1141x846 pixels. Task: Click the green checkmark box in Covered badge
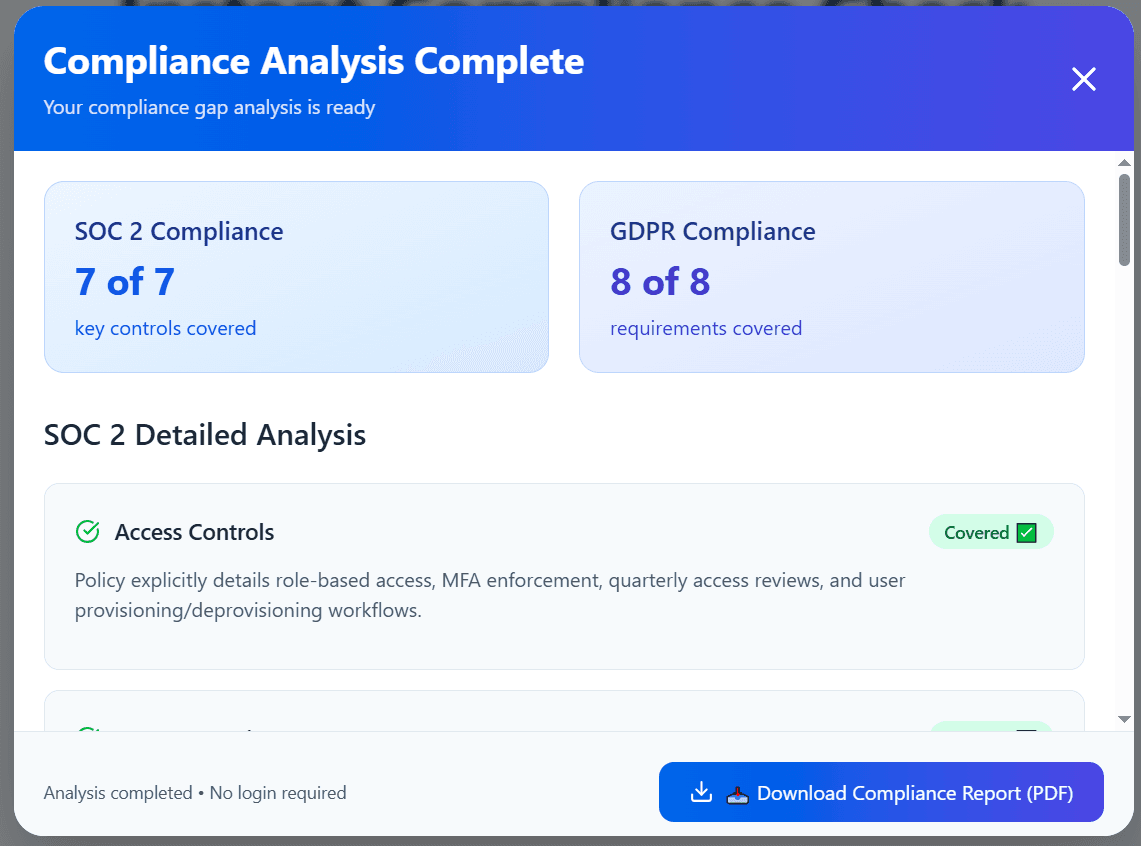click(1026, 532)
